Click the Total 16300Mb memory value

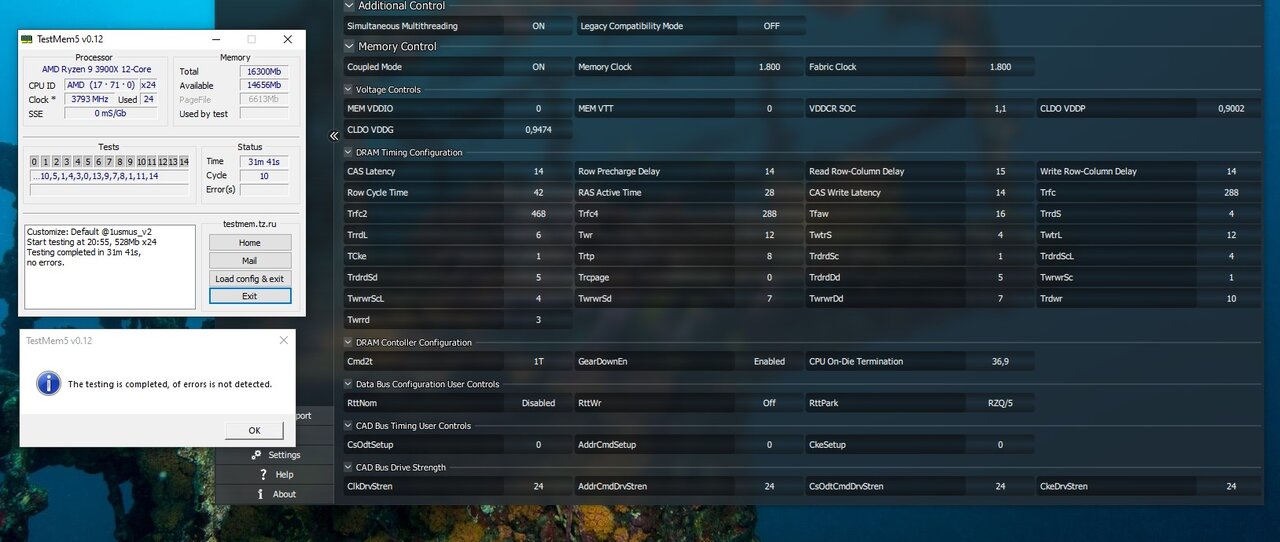[x=264, y=72]
